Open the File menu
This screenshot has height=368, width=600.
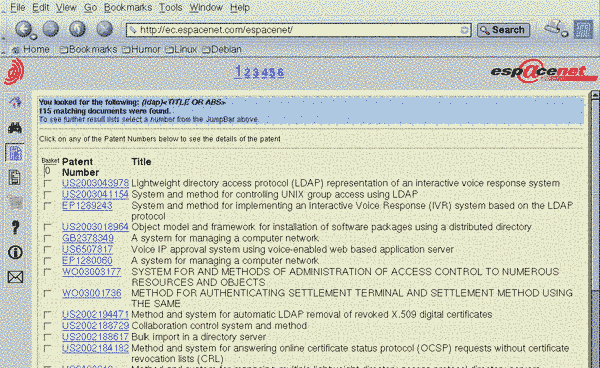click(18, 7)
